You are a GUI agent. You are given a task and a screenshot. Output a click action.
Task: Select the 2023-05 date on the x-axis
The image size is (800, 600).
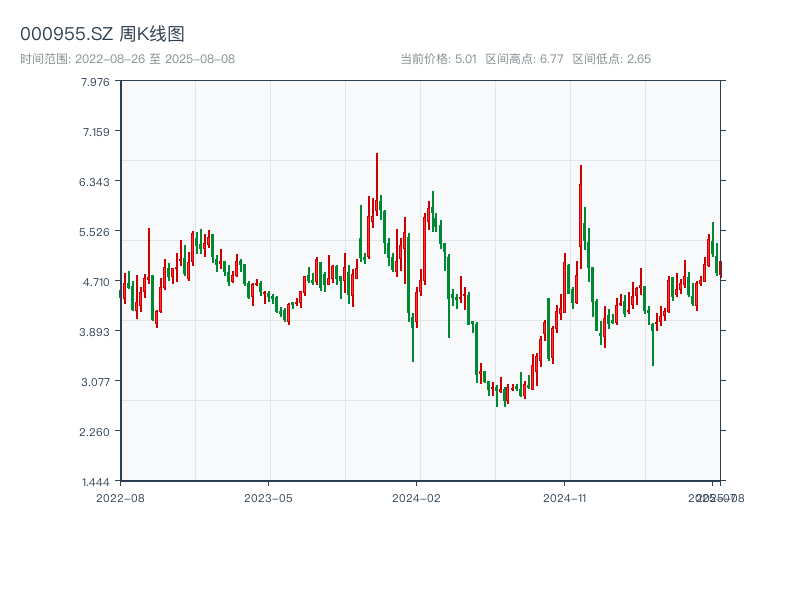[x=268, y=497]
